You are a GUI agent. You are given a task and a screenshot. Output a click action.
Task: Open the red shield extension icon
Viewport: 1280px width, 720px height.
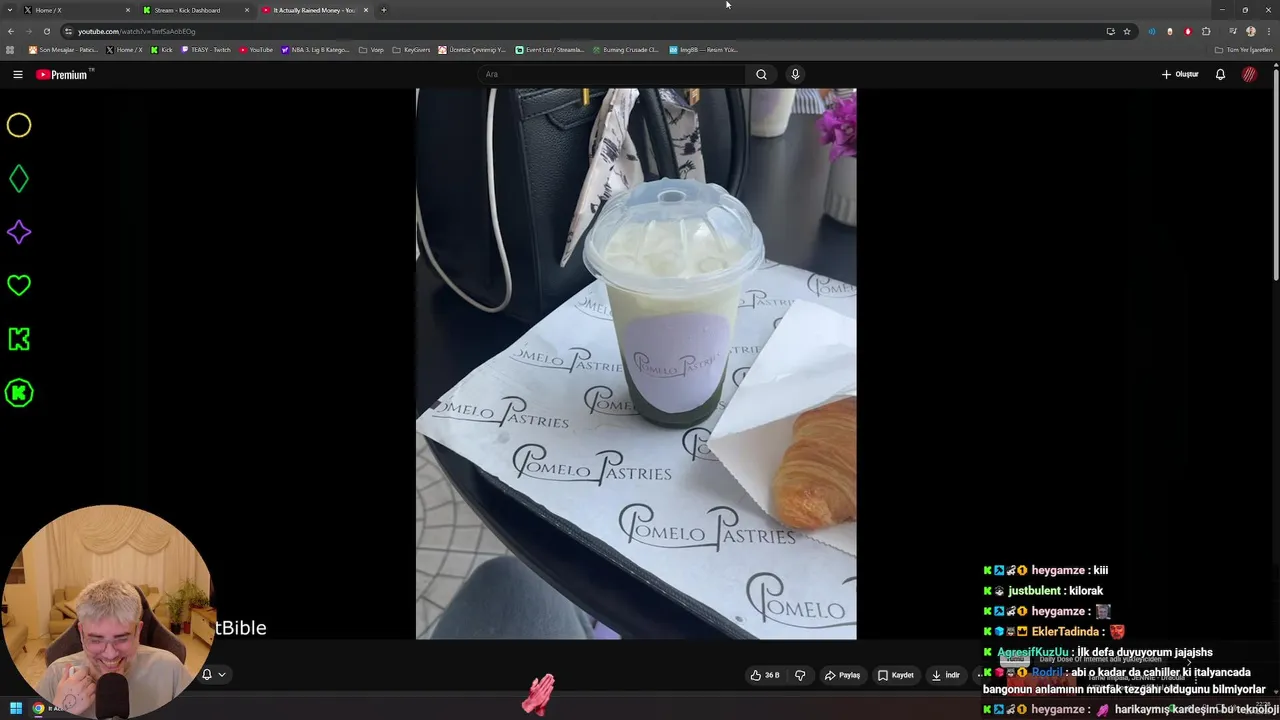point(1188,31)
